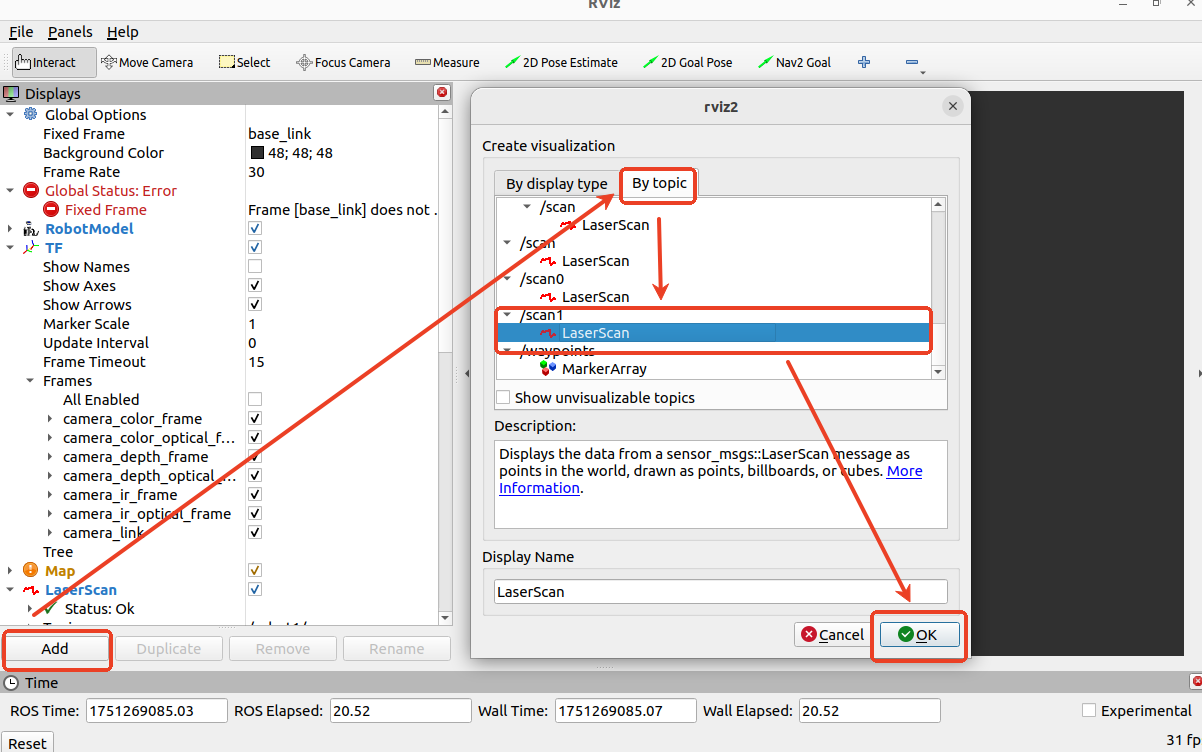Expand the camera_depth_frame node

click(x=50, y=457)
